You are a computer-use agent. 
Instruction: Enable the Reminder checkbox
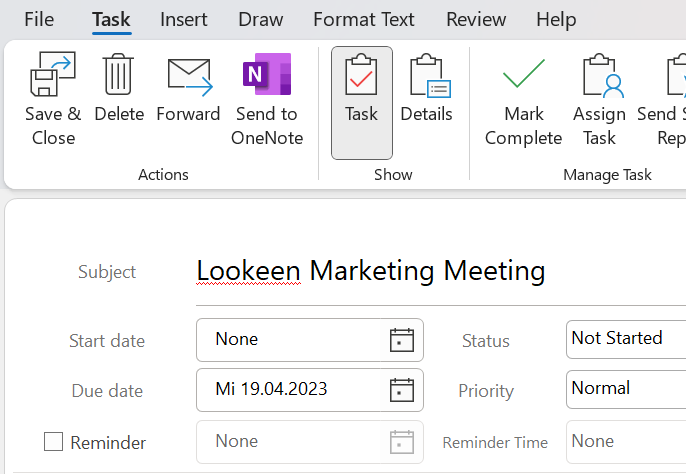tap(54, 442)
